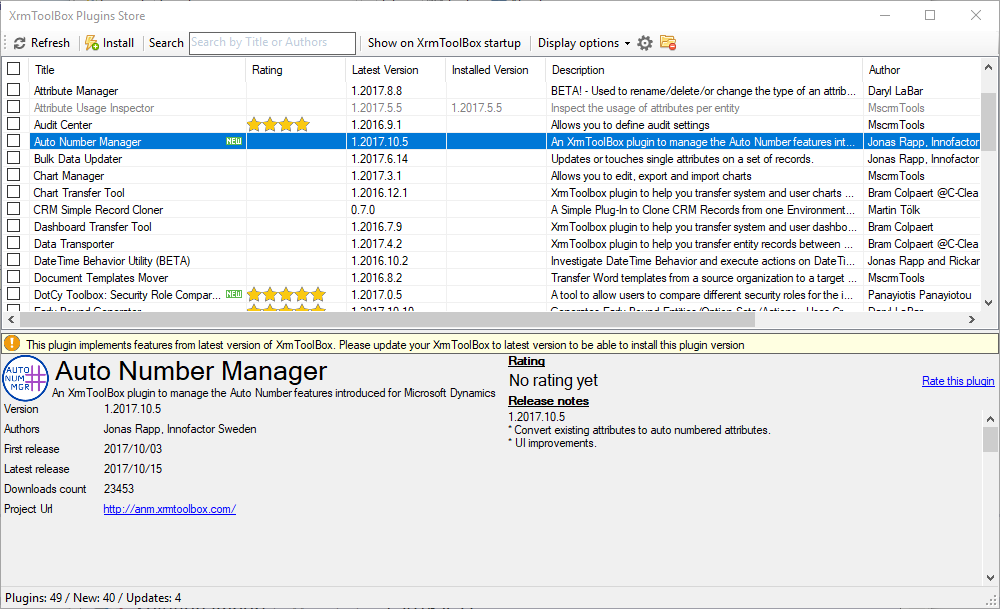Open the Rate this plugin link
The width and height of the screenshot is (1000, 609).
click(958, 381)
